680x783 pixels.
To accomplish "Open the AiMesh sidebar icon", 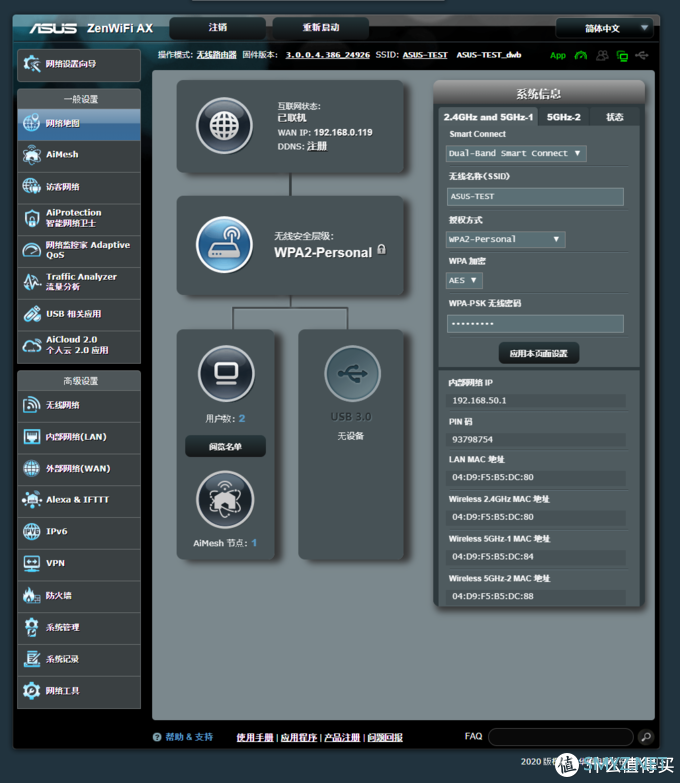I will 31,155.
